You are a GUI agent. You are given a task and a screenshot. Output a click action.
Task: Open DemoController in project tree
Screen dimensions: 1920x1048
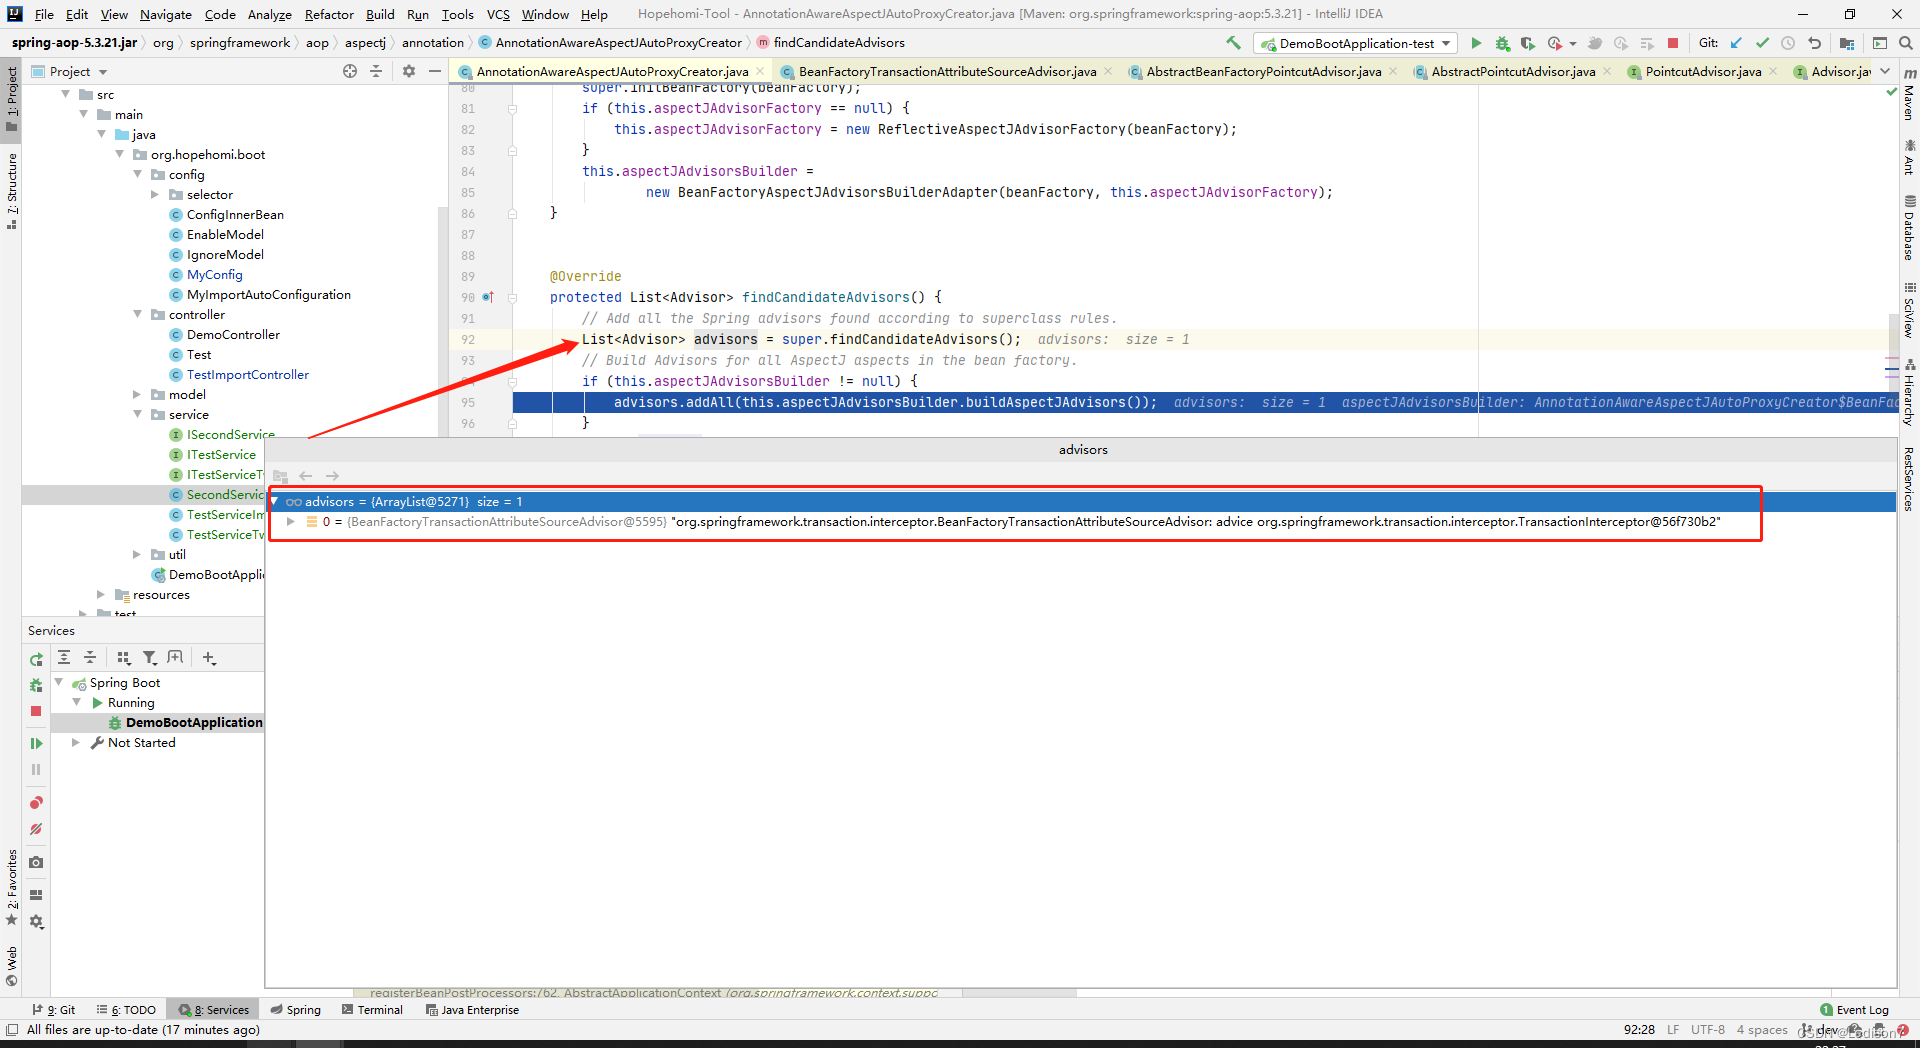tap(233, 334)
